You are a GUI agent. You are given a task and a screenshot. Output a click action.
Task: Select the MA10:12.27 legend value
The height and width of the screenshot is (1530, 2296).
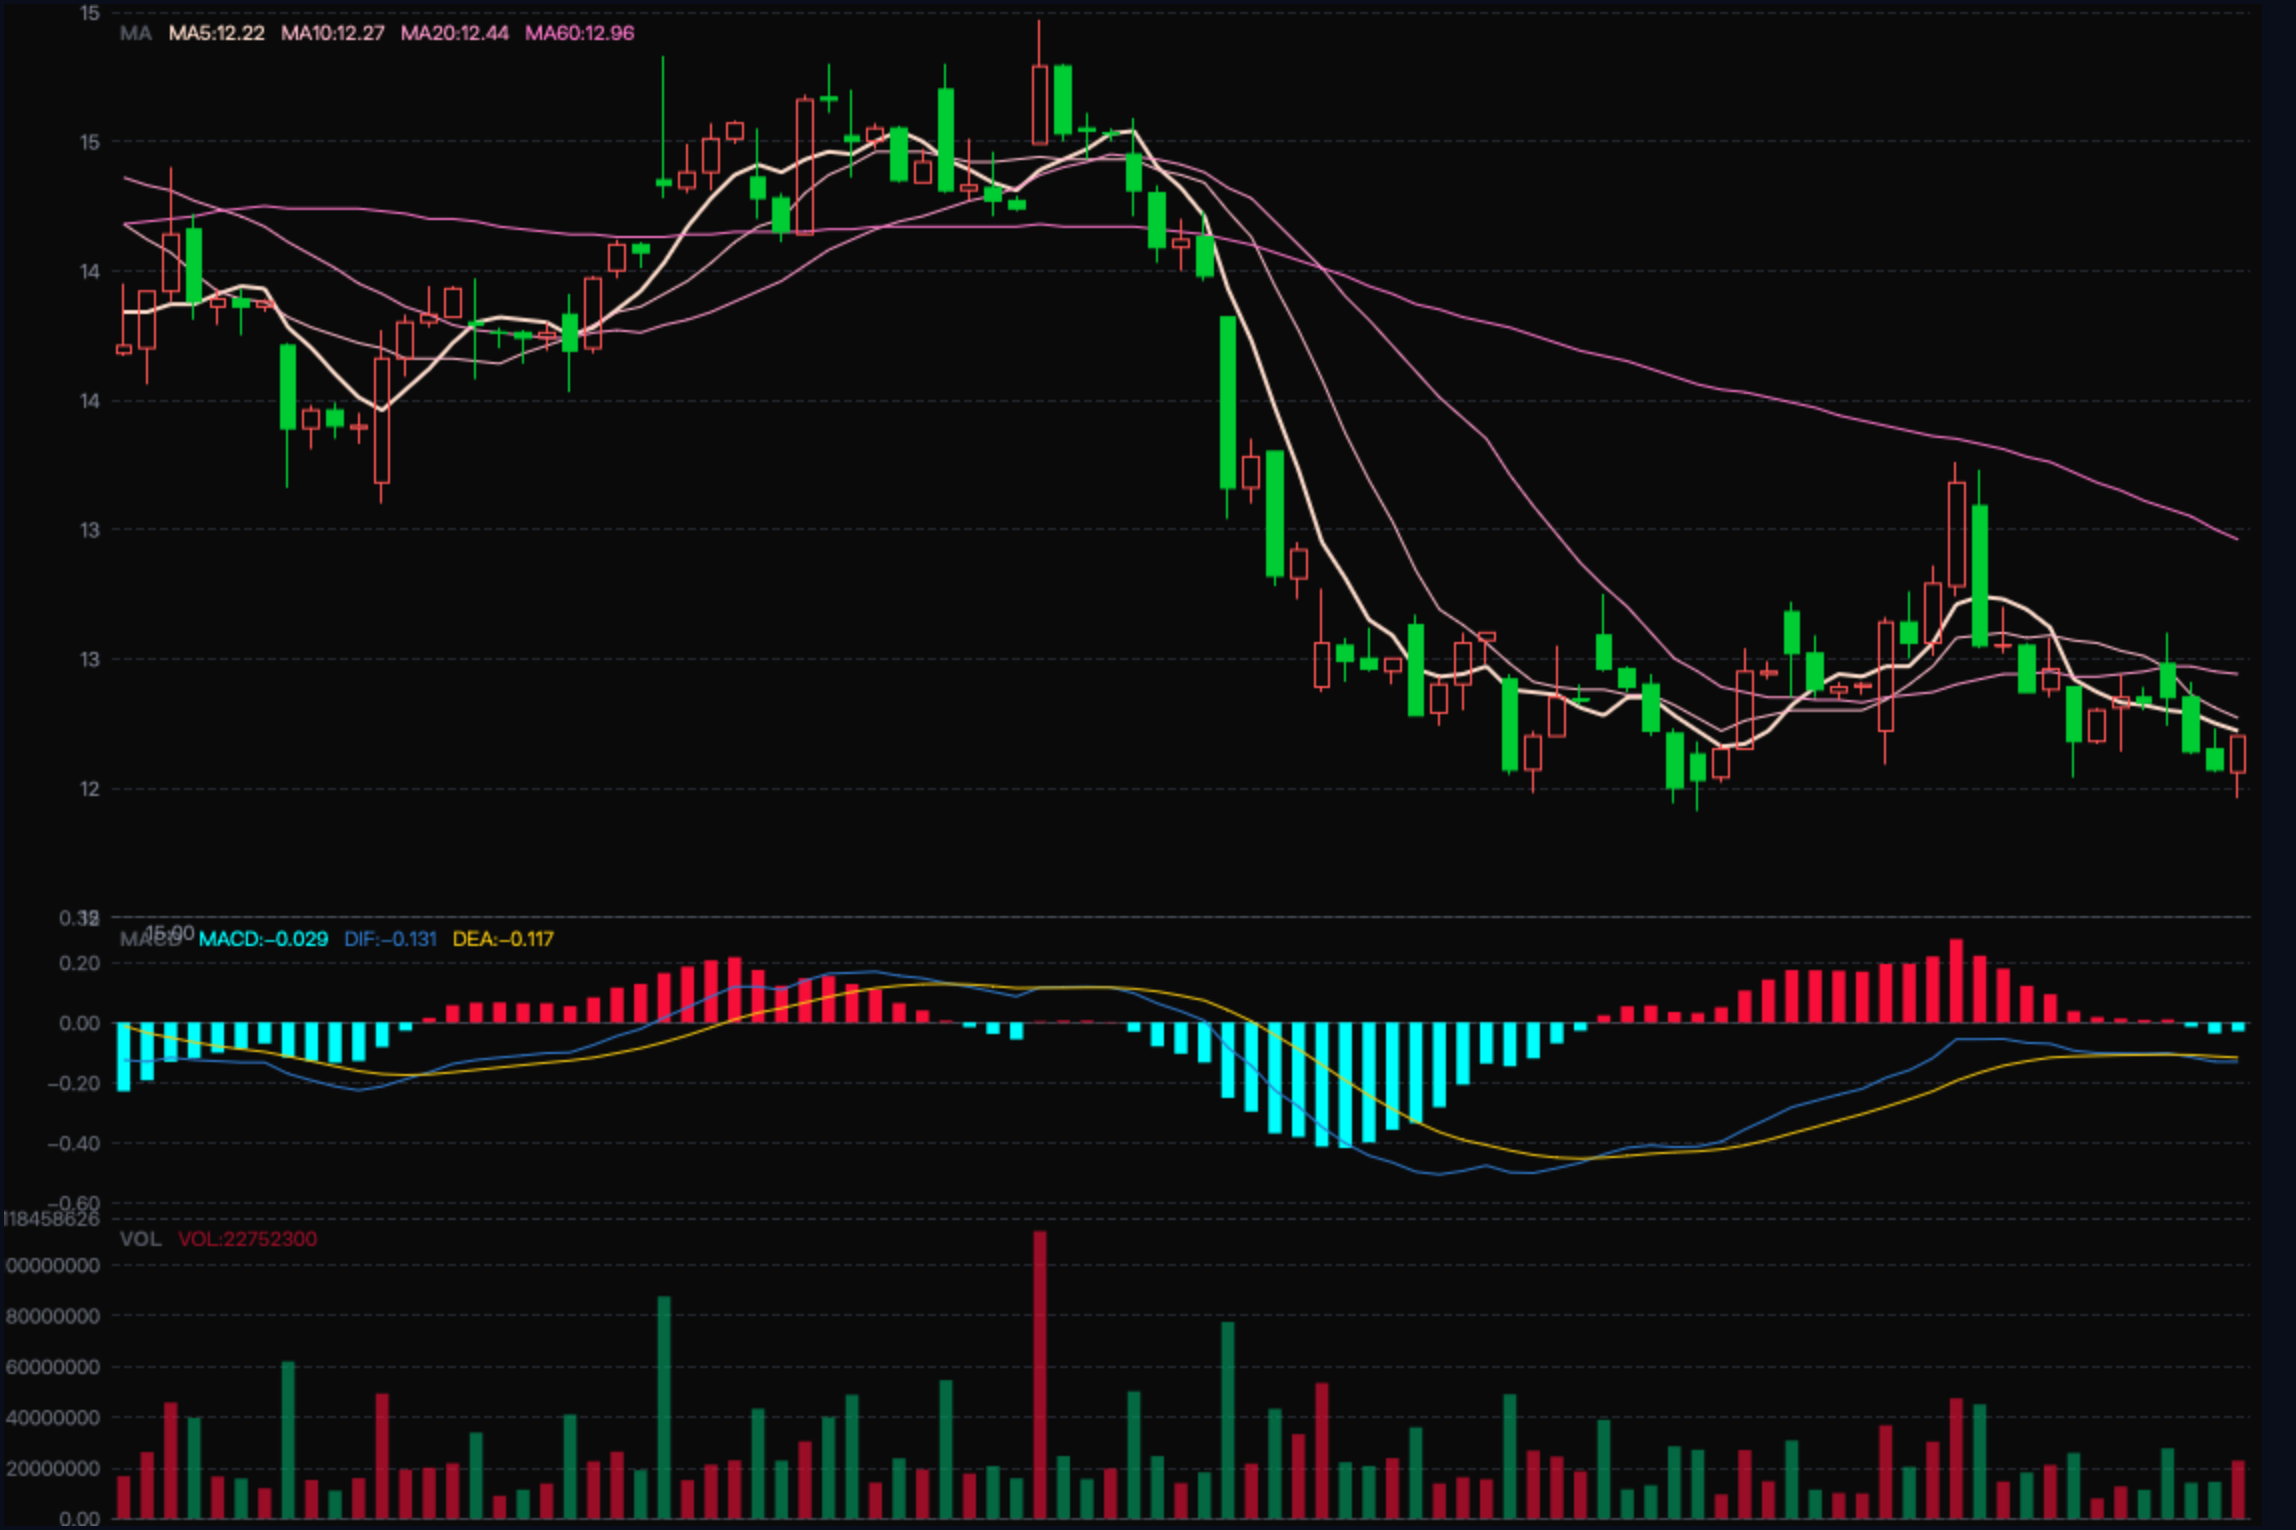pos(332,33)
